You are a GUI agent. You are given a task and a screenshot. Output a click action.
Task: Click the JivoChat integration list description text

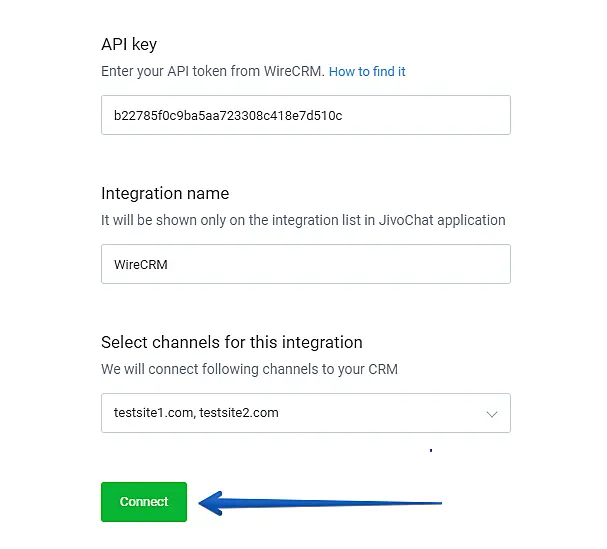(303, 220)
